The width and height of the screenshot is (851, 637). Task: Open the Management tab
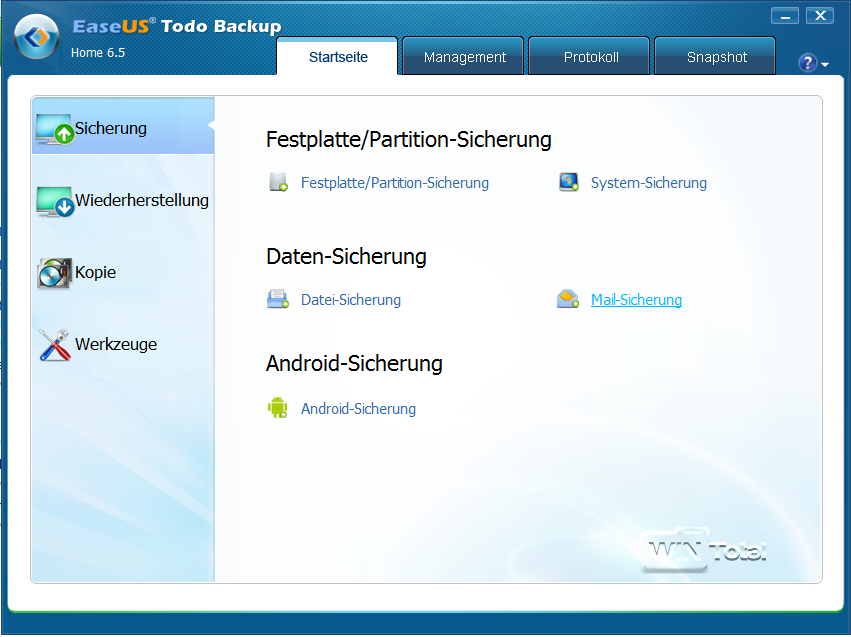coord(464,56)
